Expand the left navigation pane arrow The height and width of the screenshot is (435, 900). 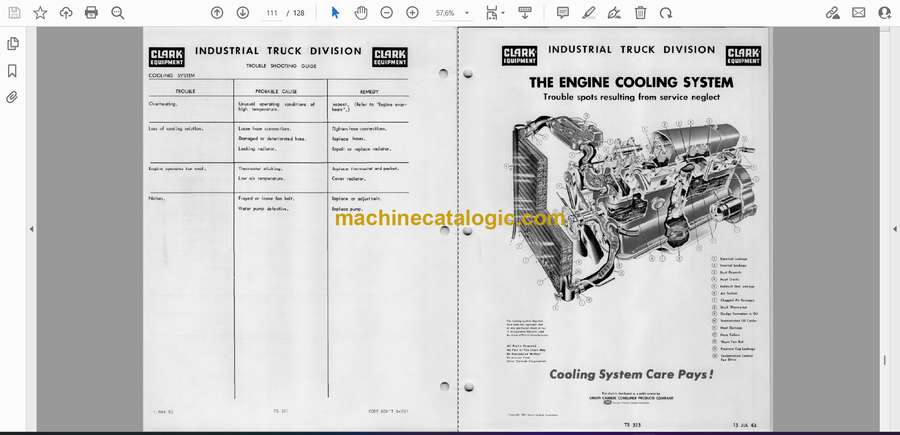(32, 229)
